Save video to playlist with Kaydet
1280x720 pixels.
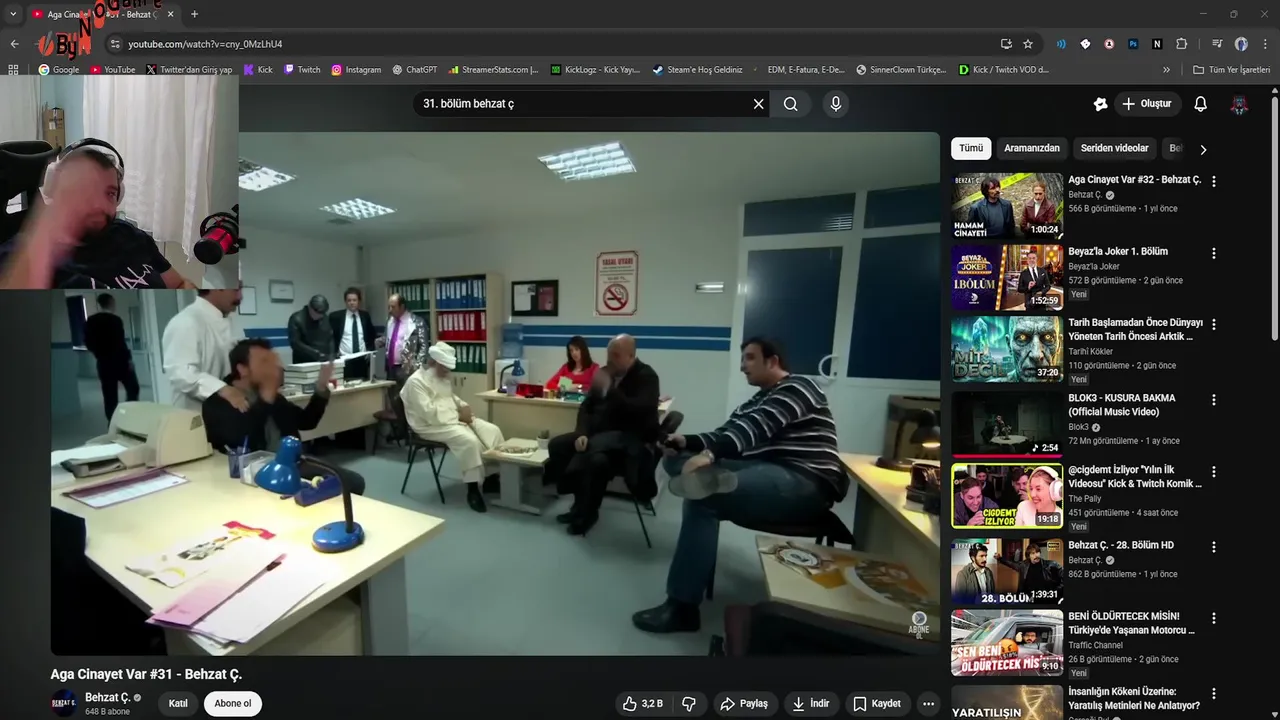(x=877, y=704)
